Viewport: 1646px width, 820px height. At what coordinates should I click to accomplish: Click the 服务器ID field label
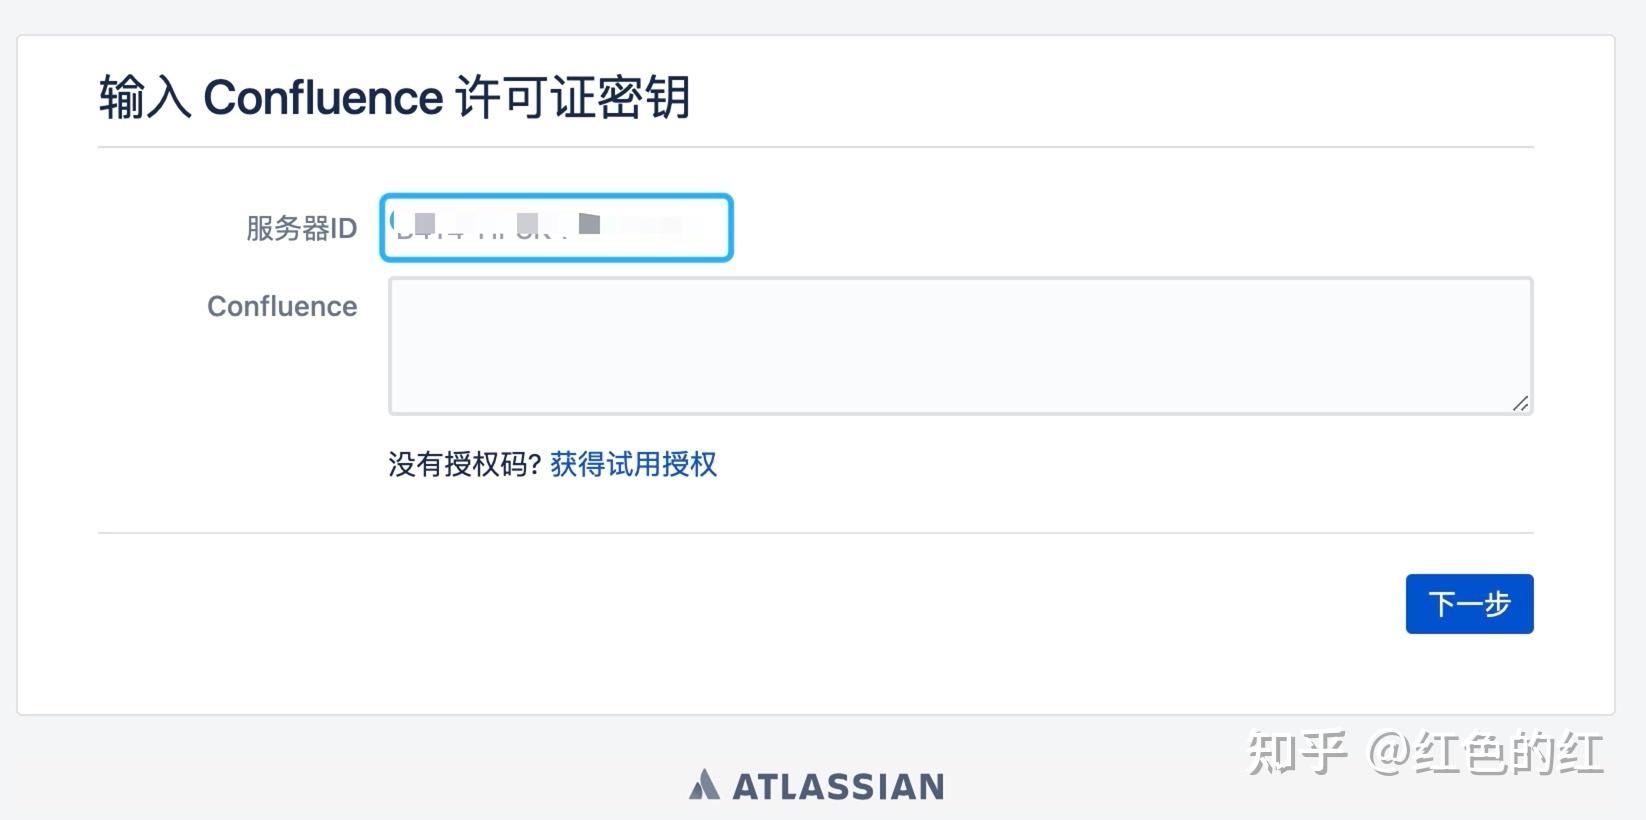tap(301, 229)
